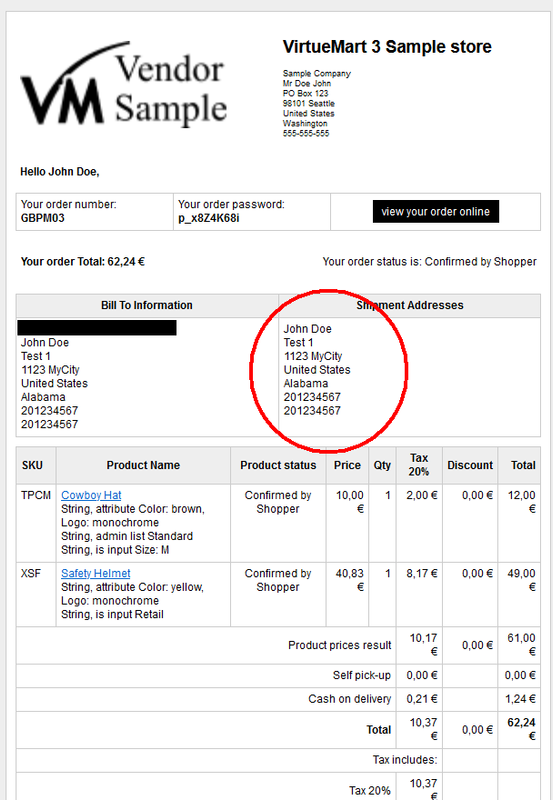Viewport: 553px width, 800px height.
Task: Click the 'Tax includes:' label
Action: 405,760
